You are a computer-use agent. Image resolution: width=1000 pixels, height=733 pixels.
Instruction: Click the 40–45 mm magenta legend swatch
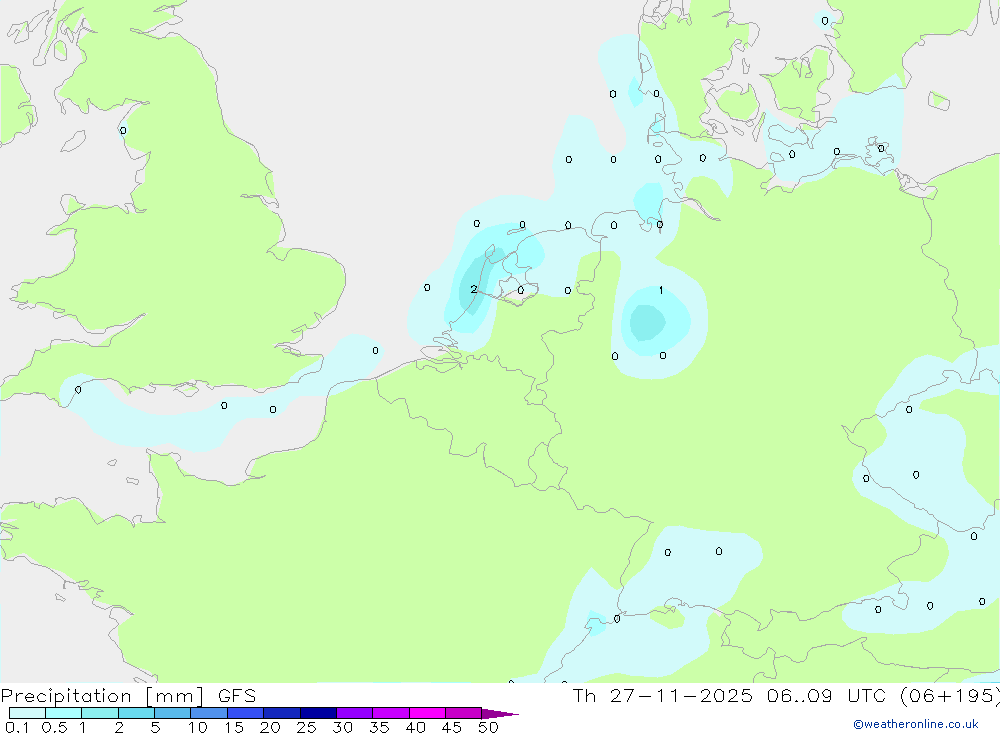pos(427,713)
